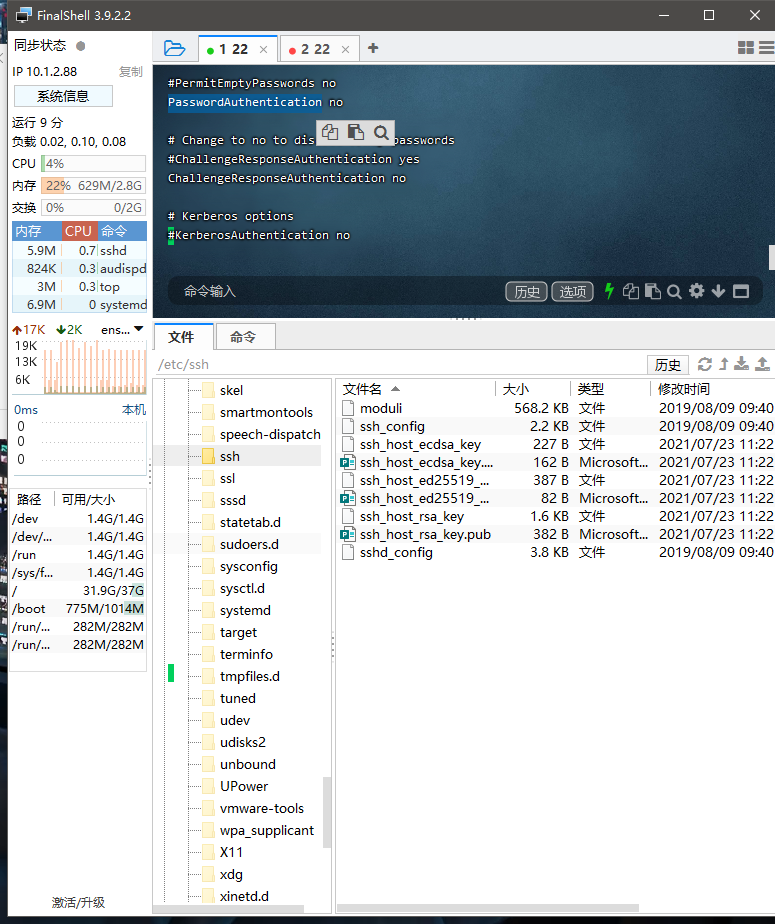Select sshd_config file row
This screenshot has width=775, height=924.
tap(556, 552)
